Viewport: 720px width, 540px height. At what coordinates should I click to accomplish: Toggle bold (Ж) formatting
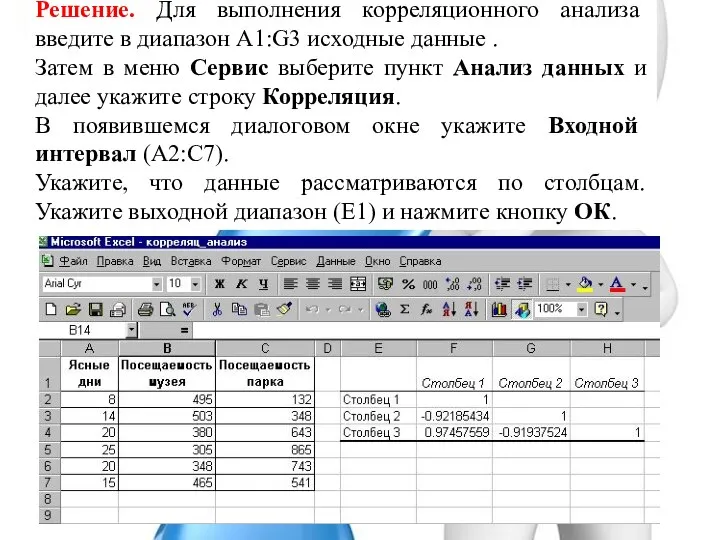[220, 284]
